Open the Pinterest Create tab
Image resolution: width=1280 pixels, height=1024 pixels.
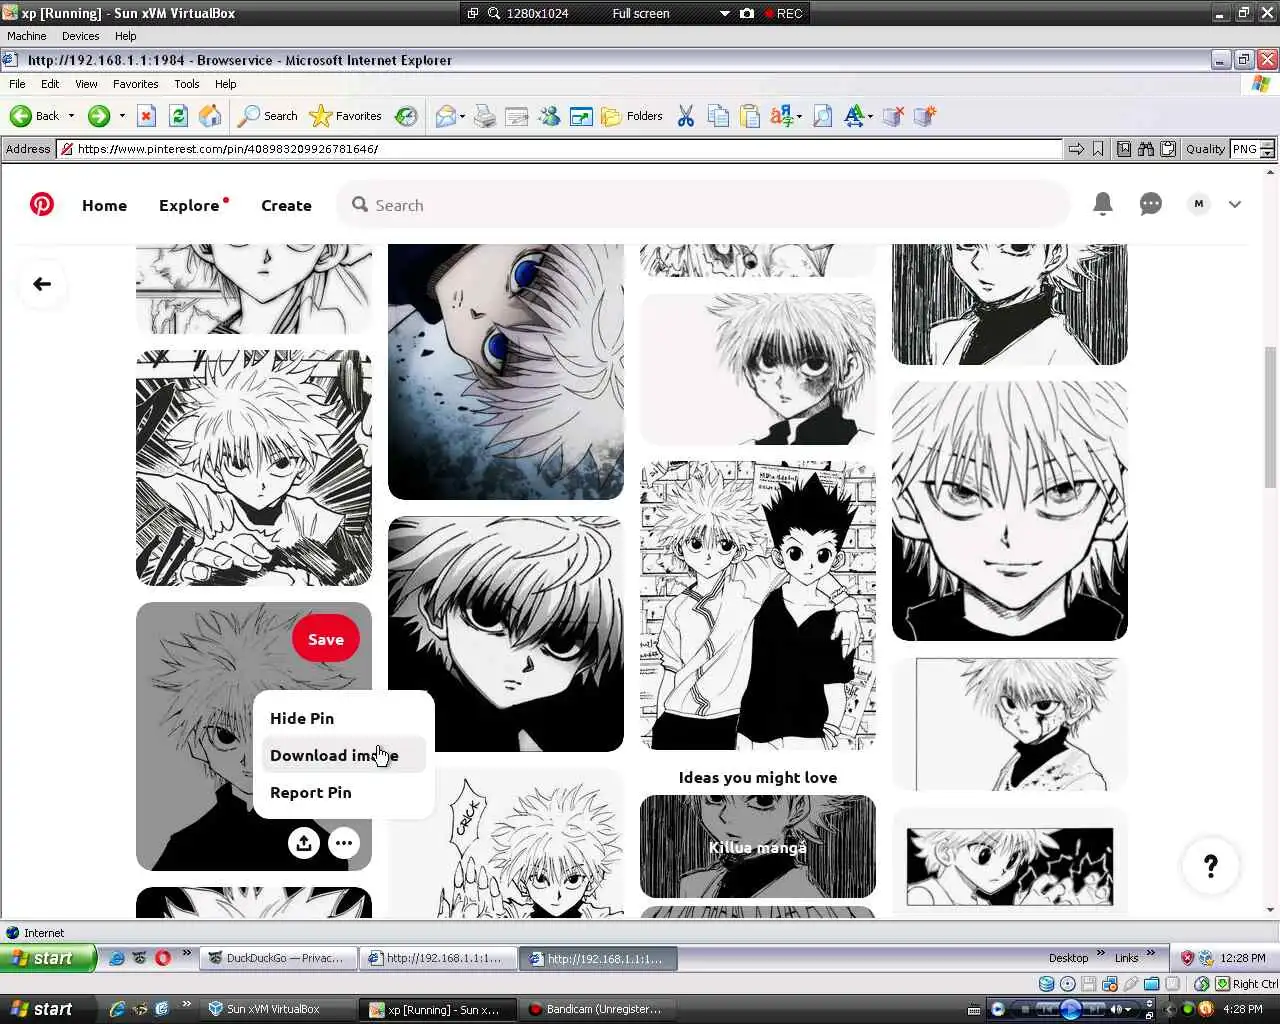[x=286, y=205]
